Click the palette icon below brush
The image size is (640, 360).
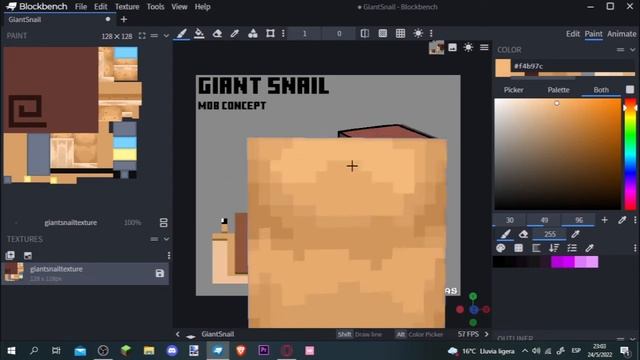coord(501,248)
